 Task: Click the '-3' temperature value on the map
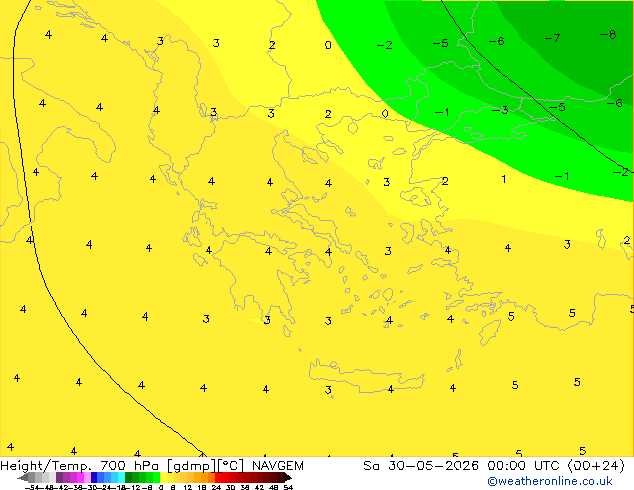[500, 110]
